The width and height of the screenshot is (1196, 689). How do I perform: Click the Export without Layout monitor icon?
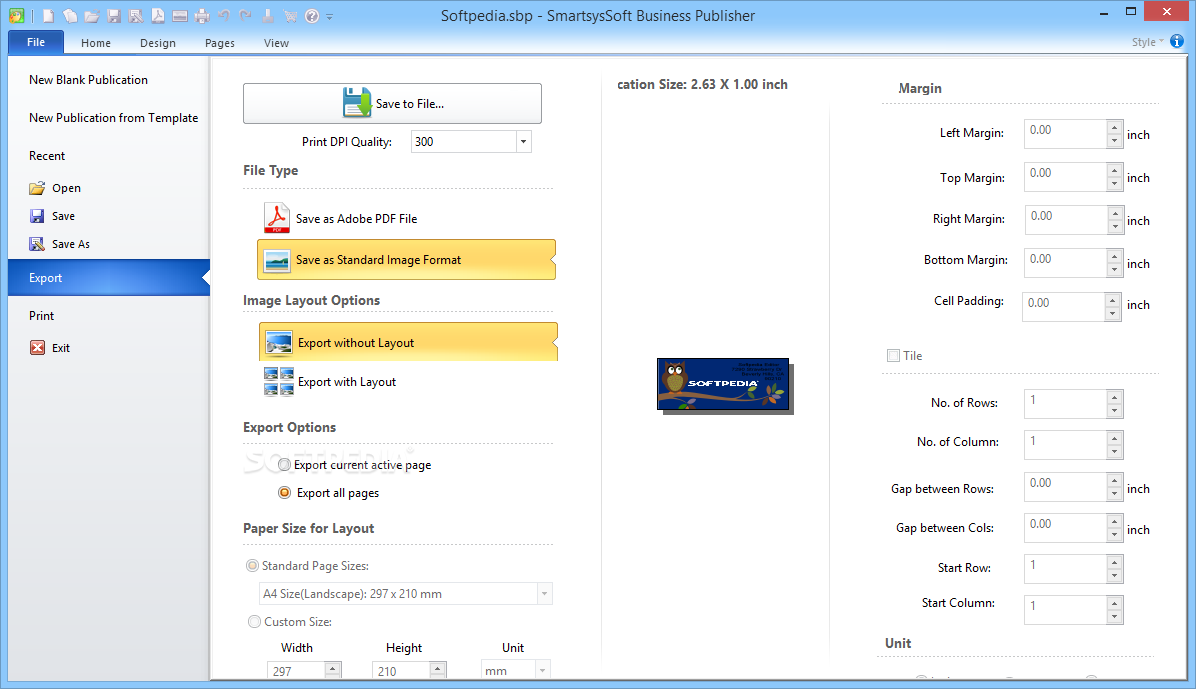tap(278, 343)
